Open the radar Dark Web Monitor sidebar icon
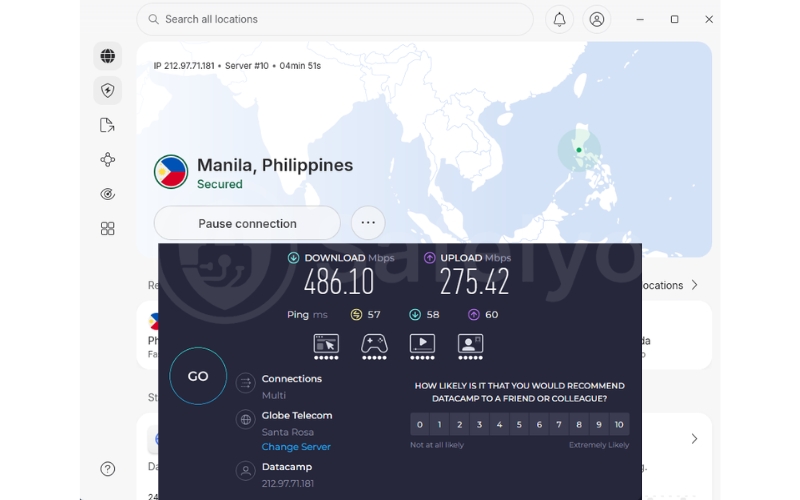 pyautogui.click(x=108, y=194)
